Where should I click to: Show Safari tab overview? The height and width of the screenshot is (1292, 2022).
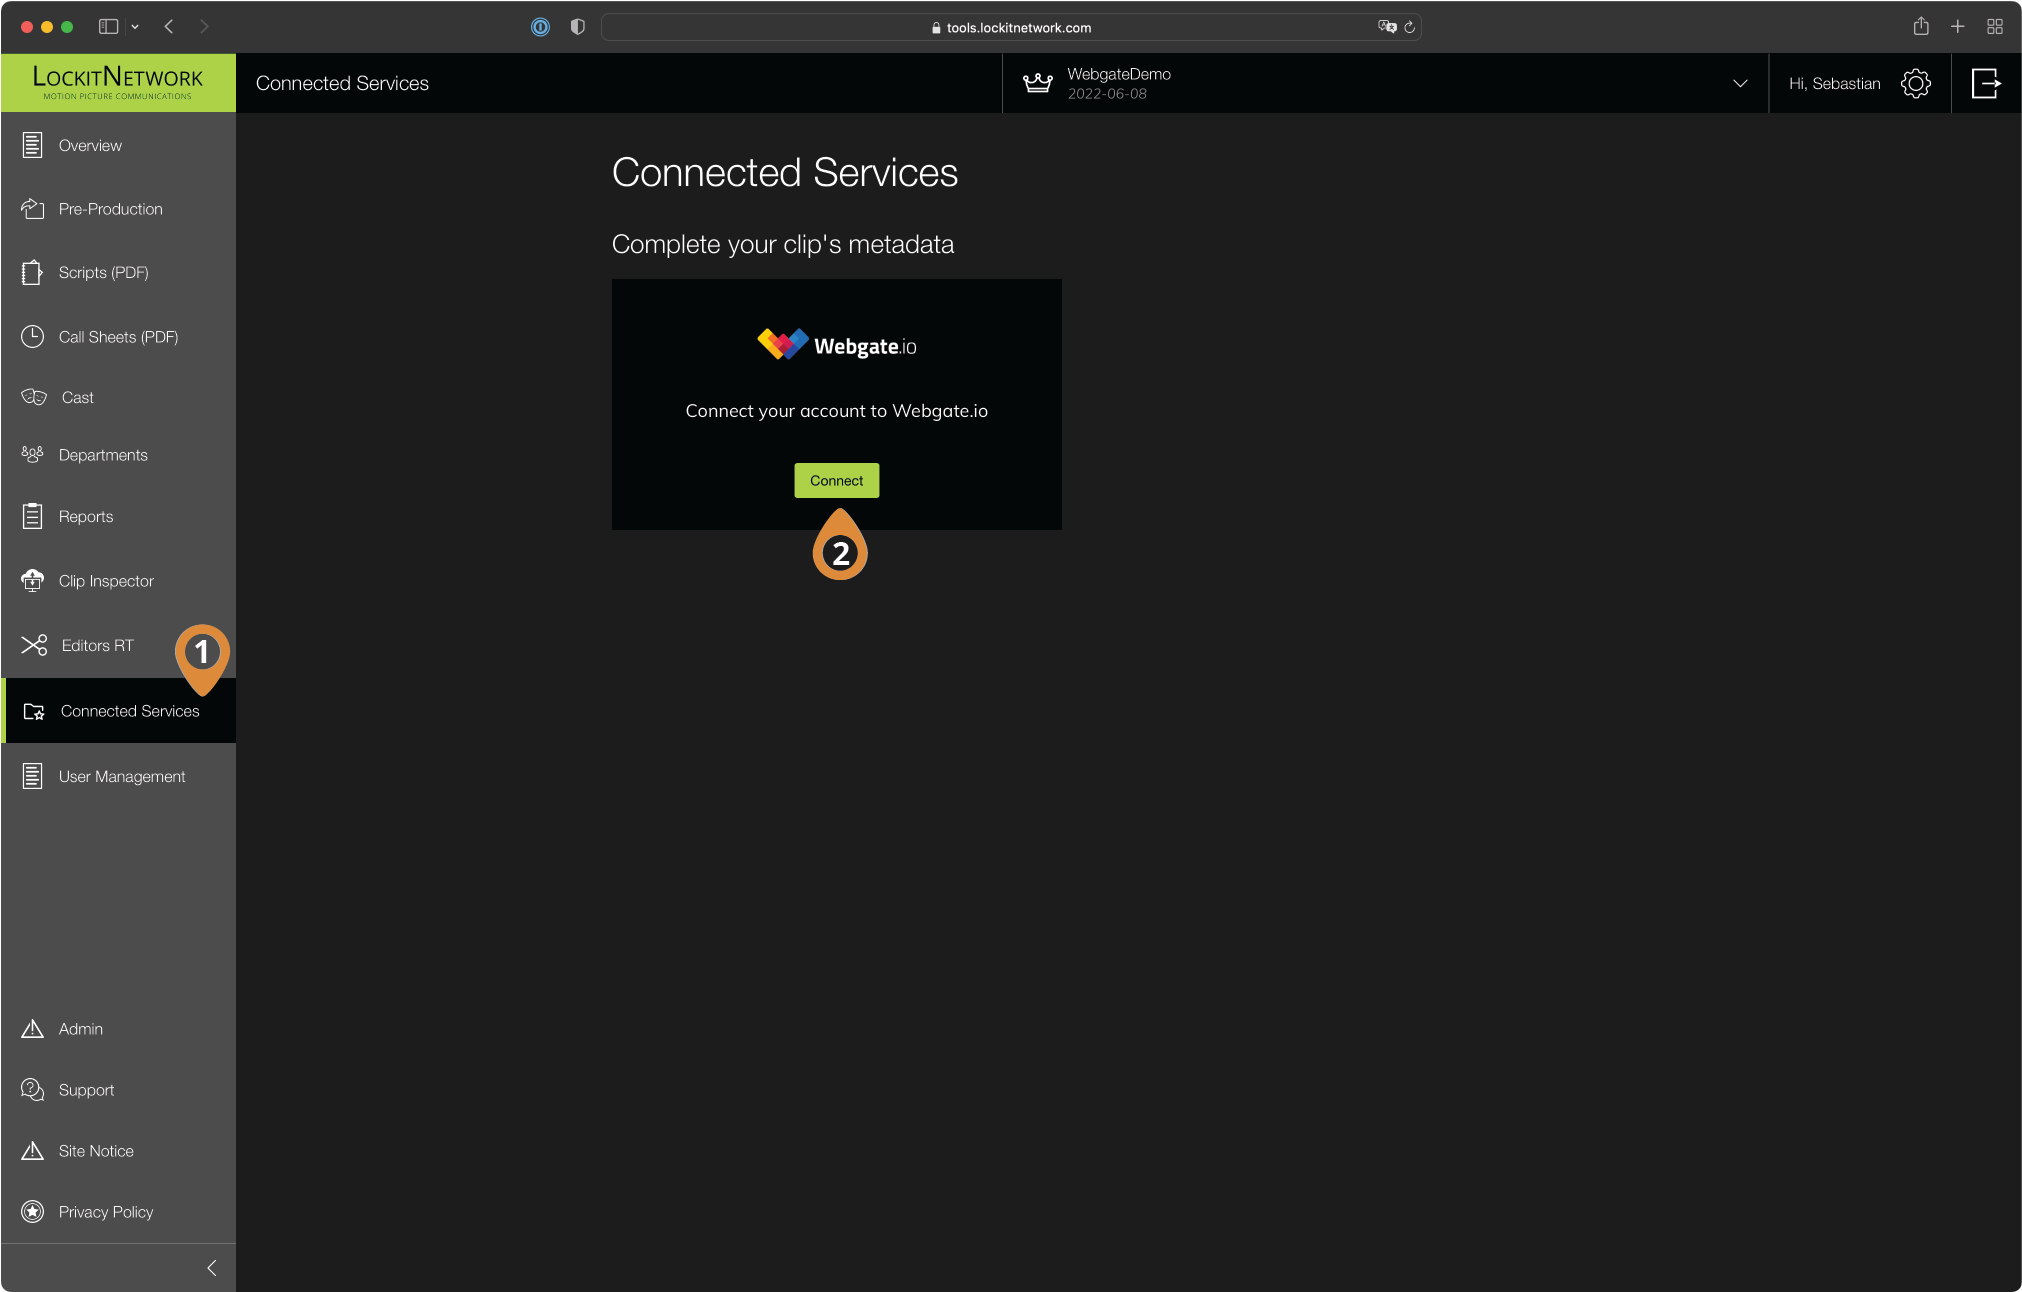(1994, 27)
